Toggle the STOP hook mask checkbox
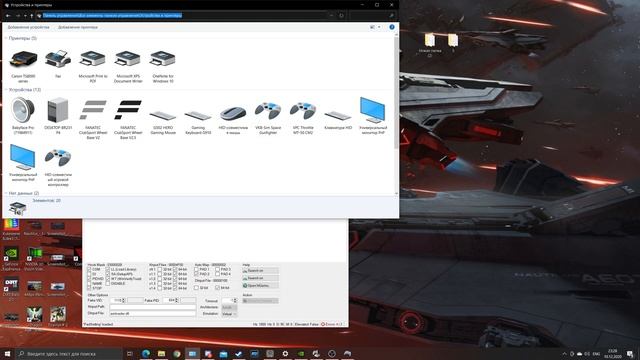Viewport: 640px width, 360px height. tap(89, 288)
